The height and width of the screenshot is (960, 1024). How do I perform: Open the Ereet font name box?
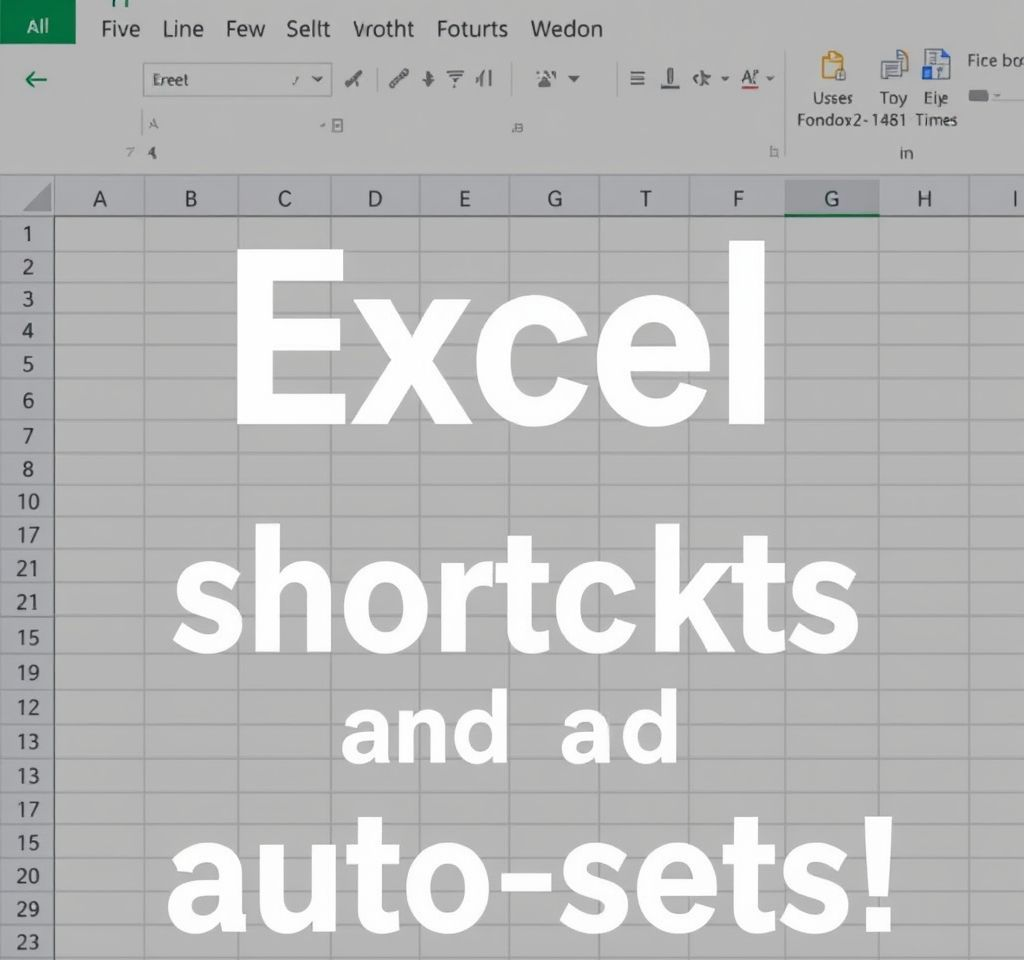(x=237, y=80)
